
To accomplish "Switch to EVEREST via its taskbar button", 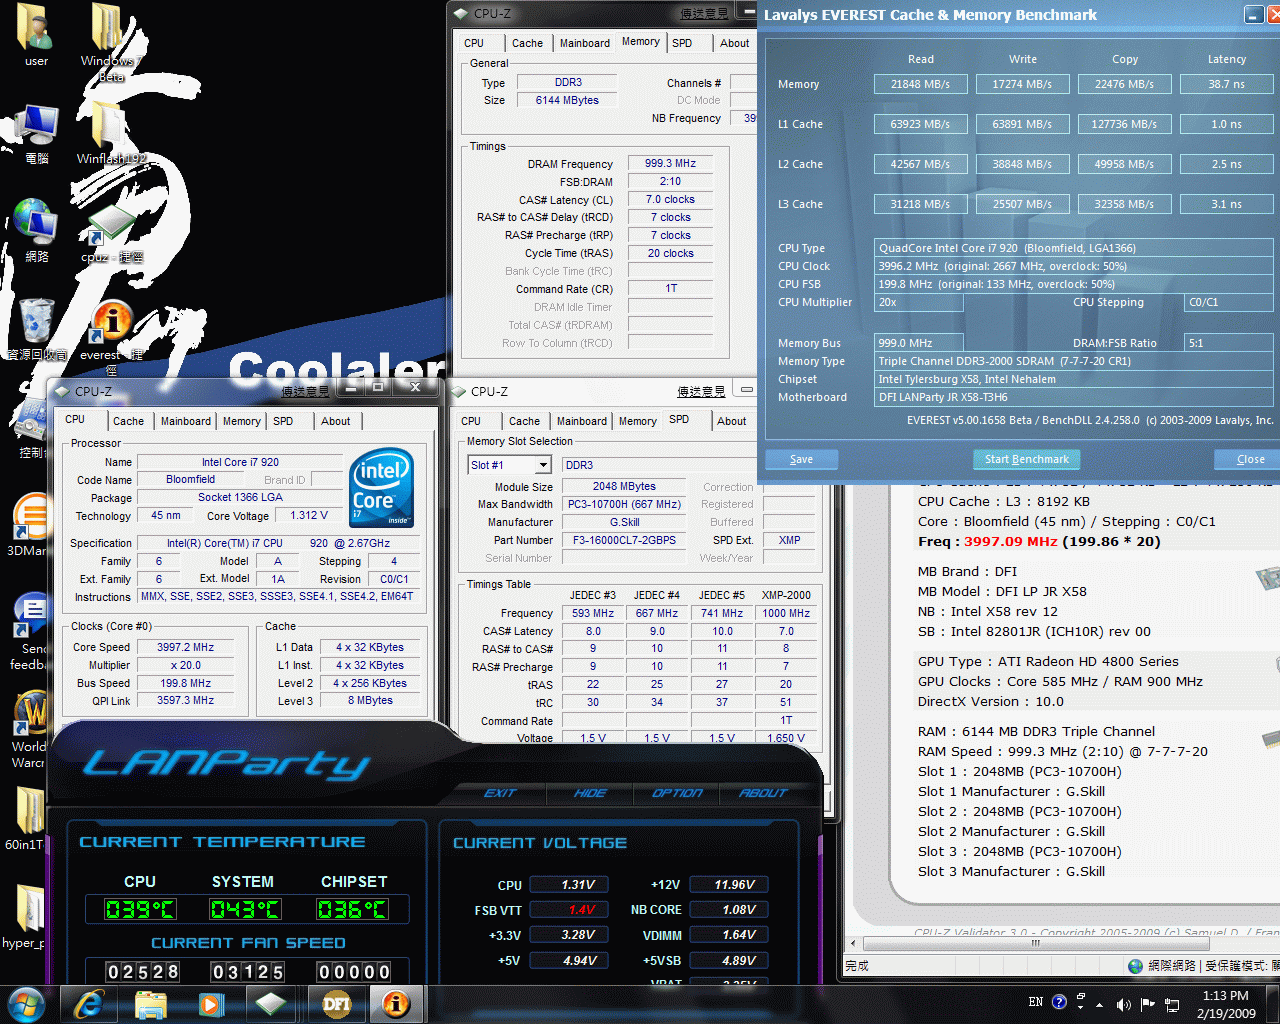I will tap(397, 1004).
